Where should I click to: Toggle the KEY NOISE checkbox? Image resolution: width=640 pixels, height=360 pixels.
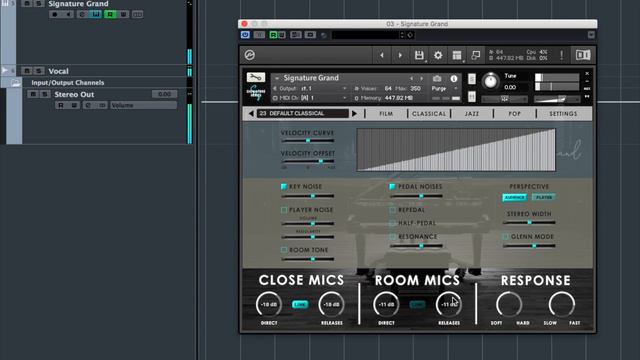point(284,187)
